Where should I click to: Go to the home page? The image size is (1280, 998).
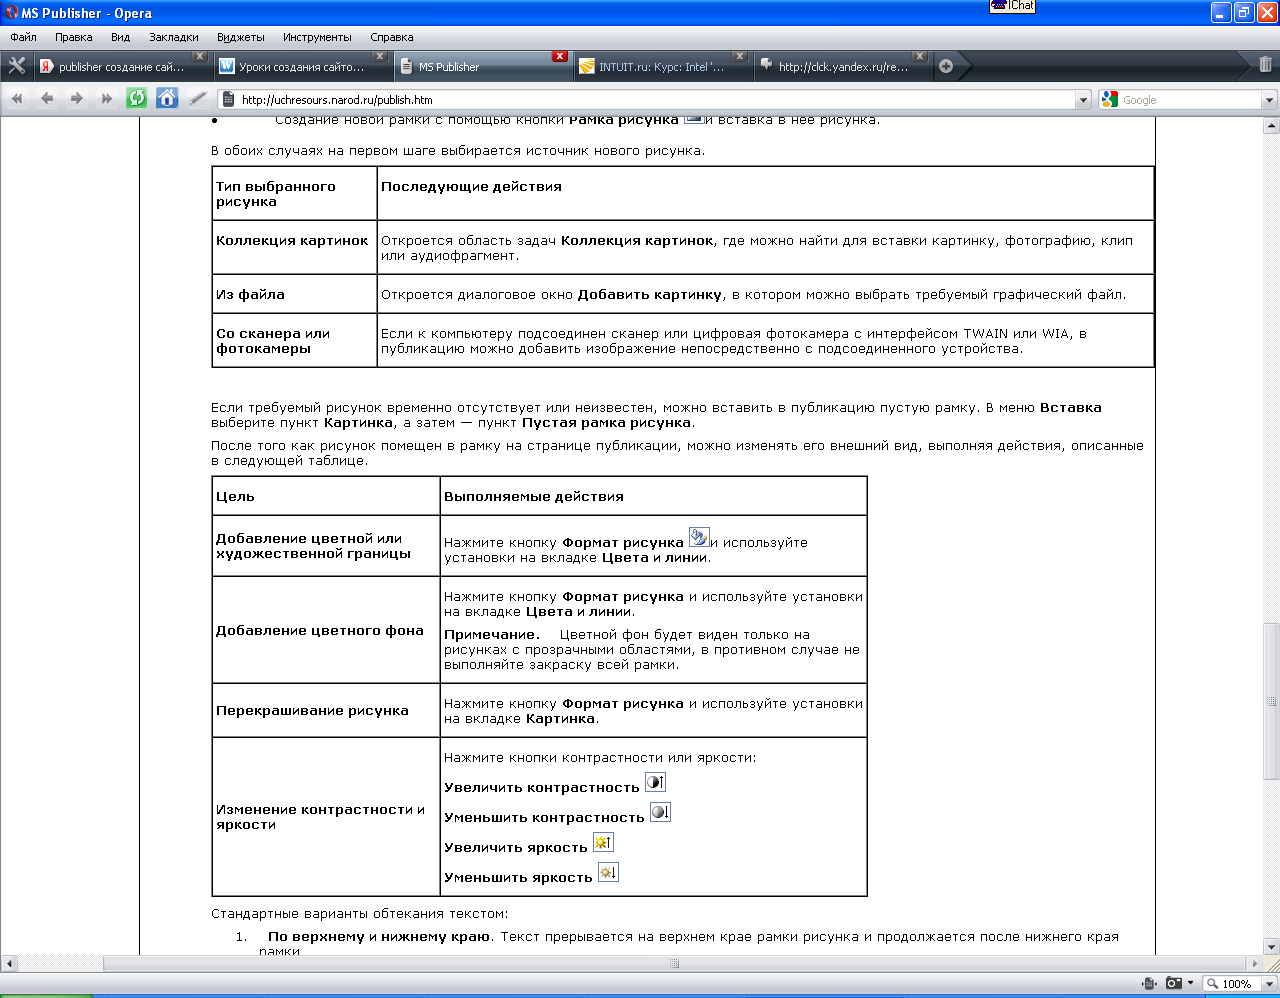[x=167, y=98]
